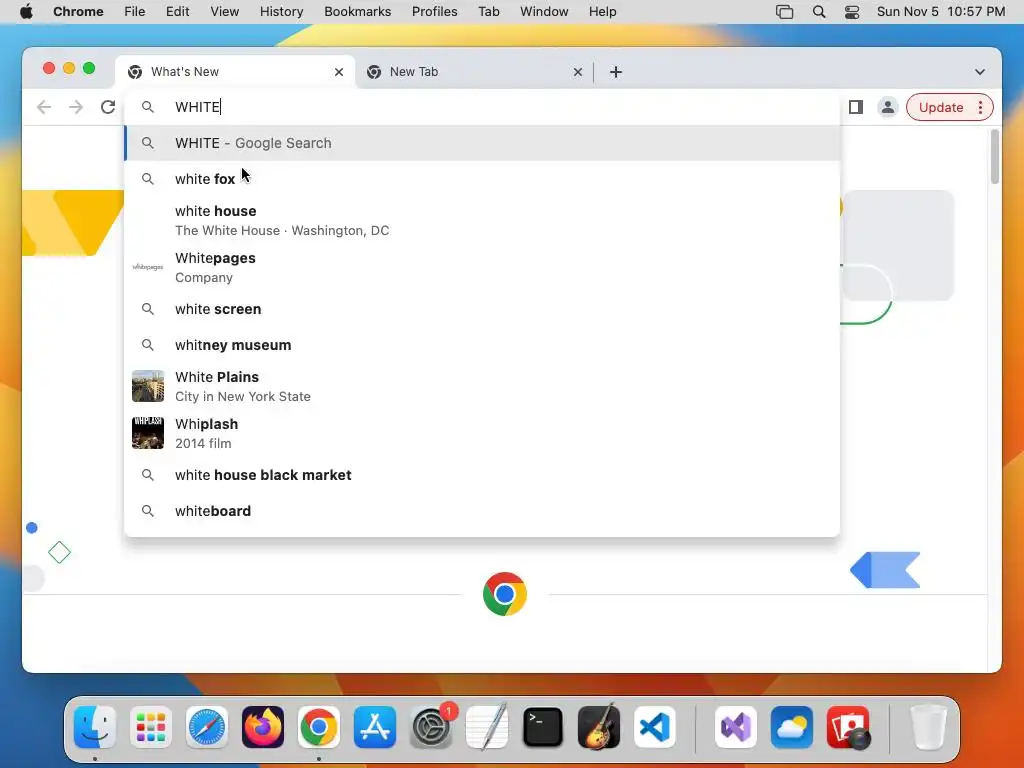The image size is (1024, 768).
Task: Click the browser forward arrow
Action: pyautogui.click(x=76, y=107)
